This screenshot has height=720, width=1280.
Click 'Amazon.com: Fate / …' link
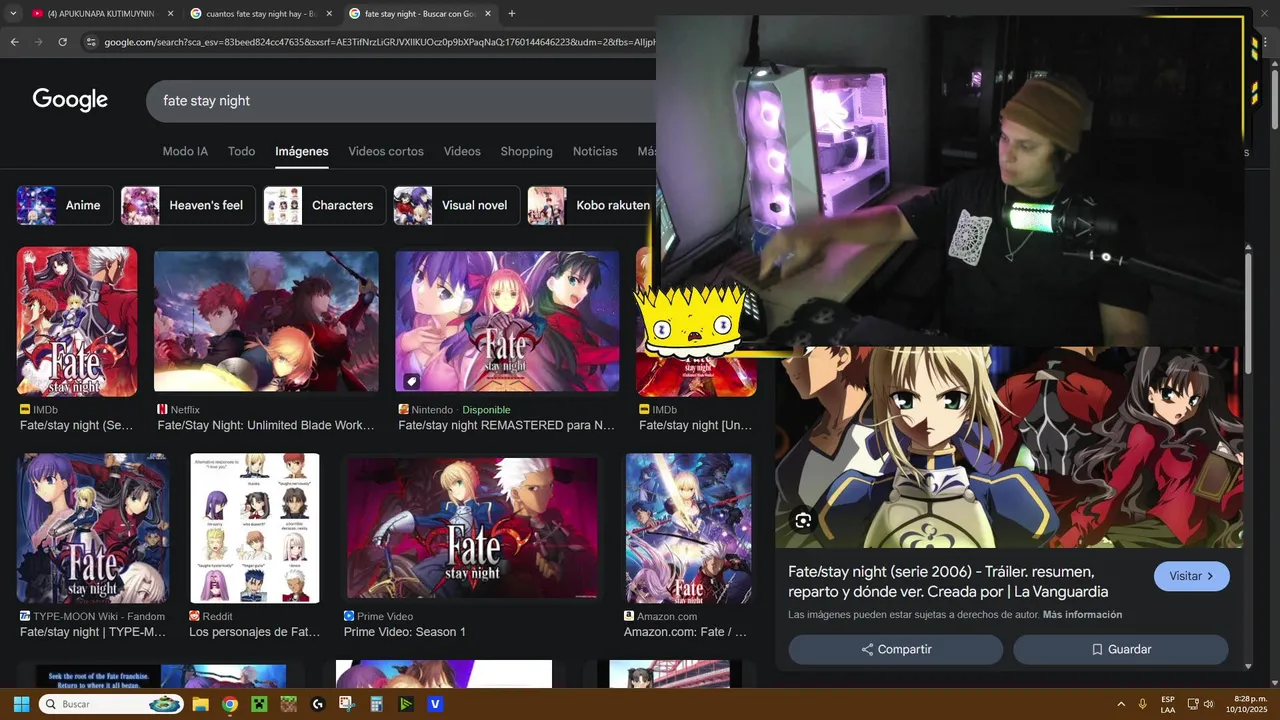click(685, 632)
